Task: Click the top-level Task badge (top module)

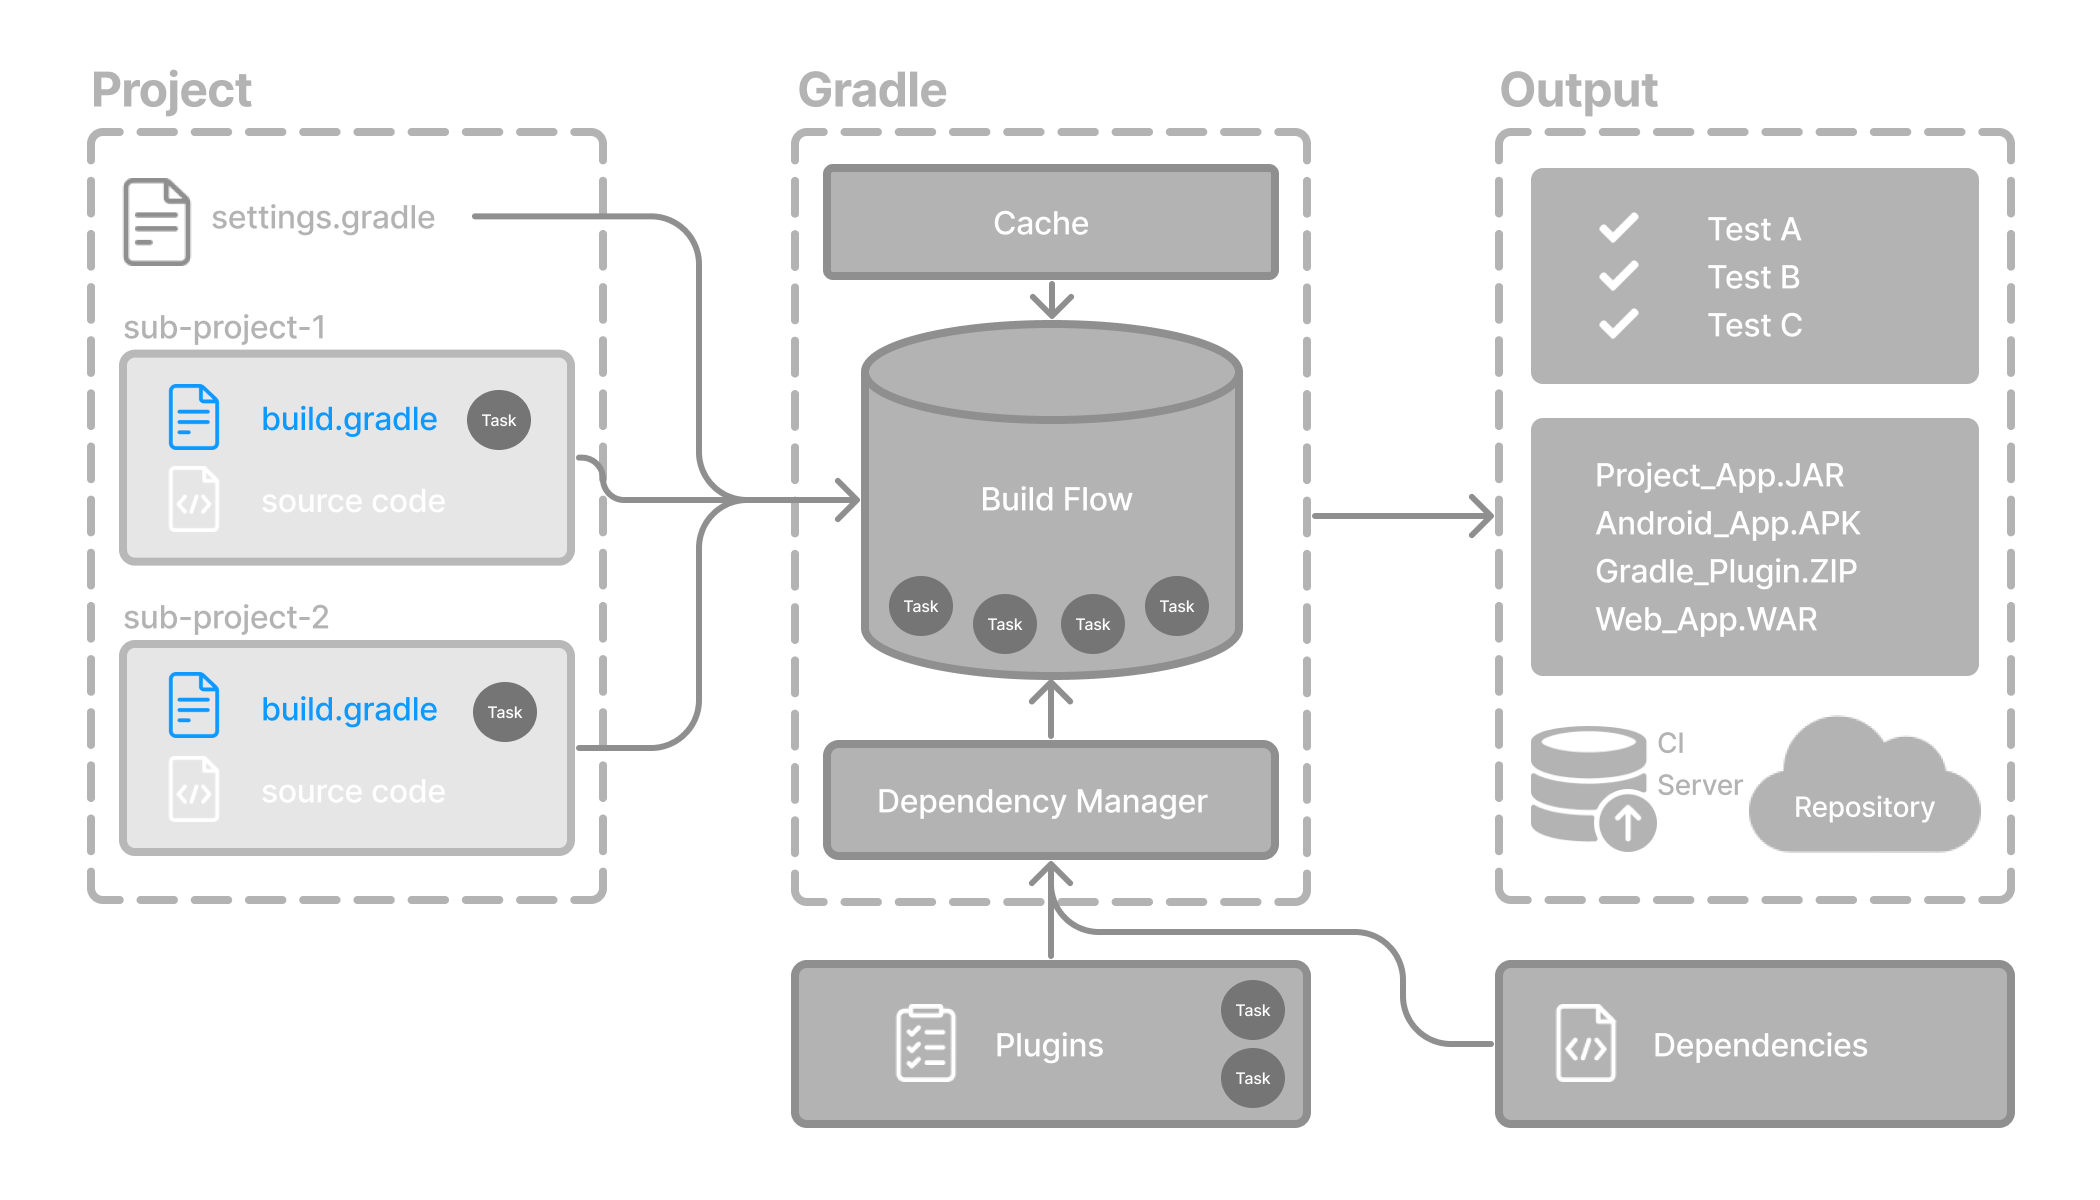Action: click(x=498, y=418)
